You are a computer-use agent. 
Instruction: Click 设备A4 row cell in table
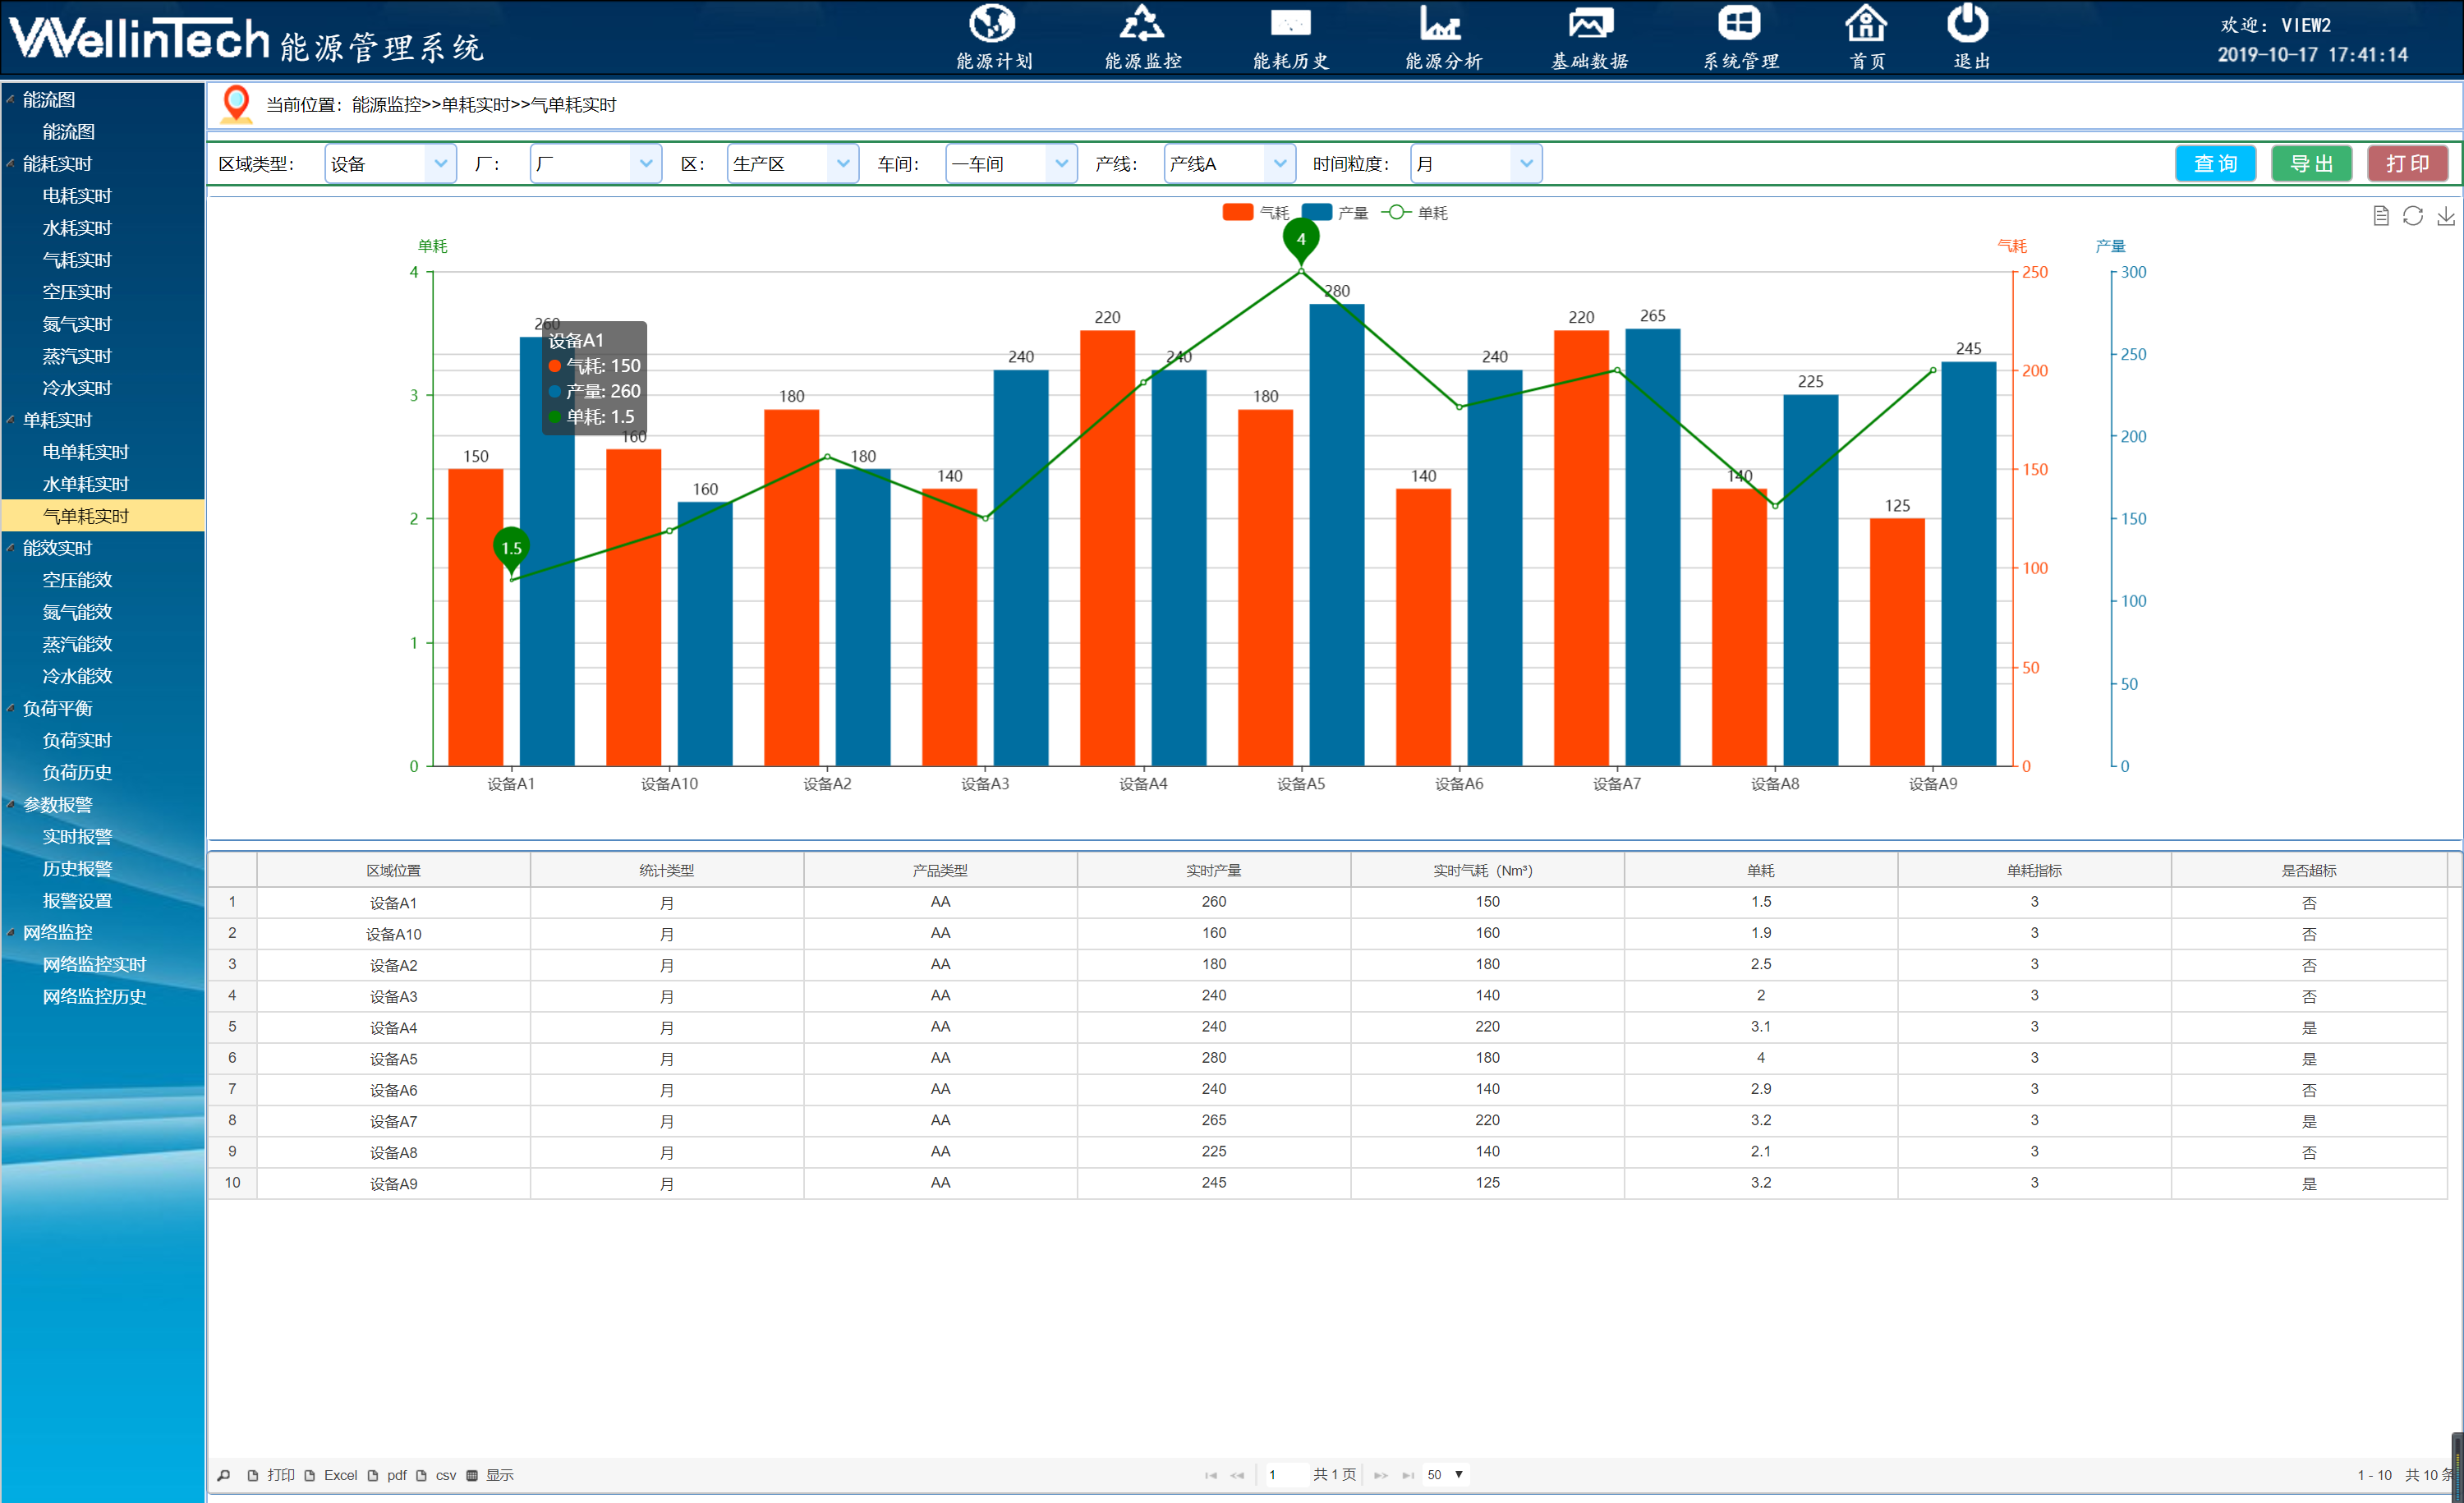point(393,1027)
